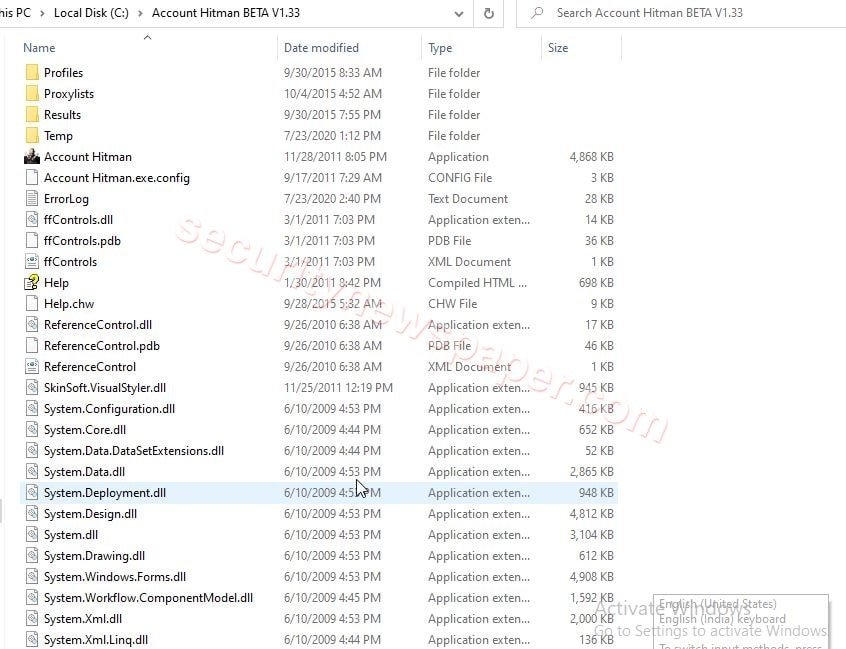Click the Compiled HTML type cell
Screen dimensions: 846x649
[x=477, y=283]
